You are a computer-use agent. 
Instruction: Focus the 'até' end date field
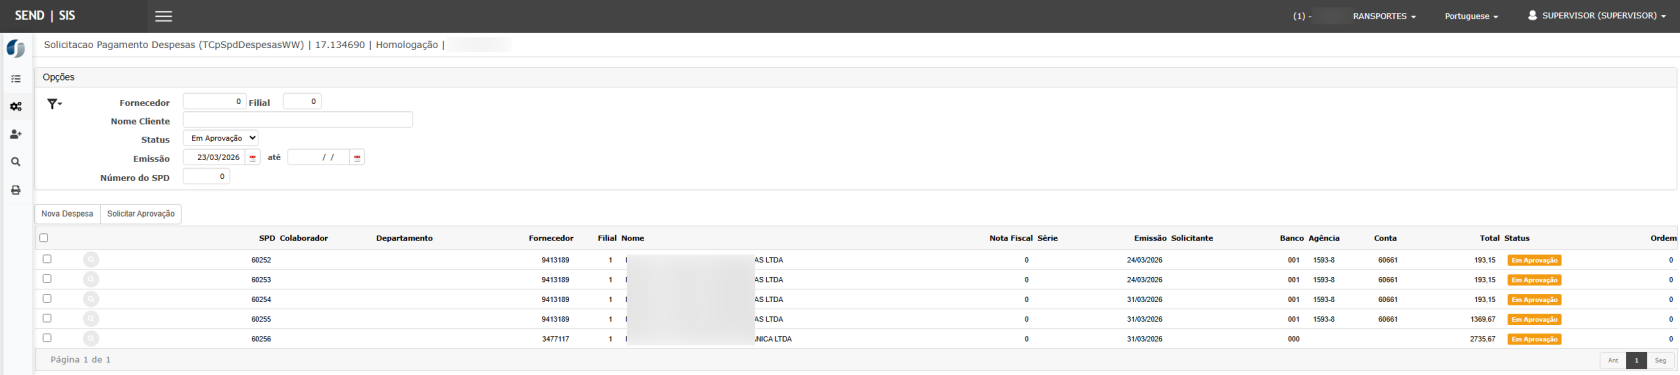tap(318, 158)
